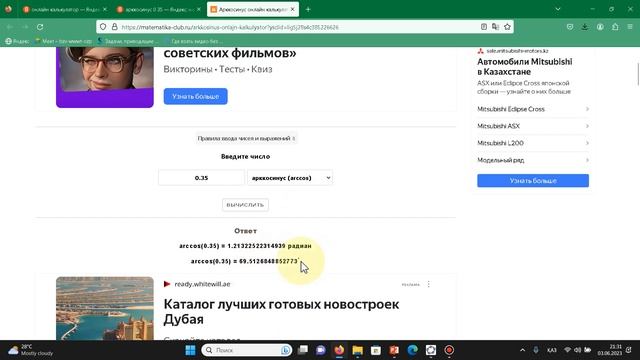Viewport: 640px width, 360px height.
Task: Expand 'Правила ввода чисел и выражений'
Action: coord(246,138)
